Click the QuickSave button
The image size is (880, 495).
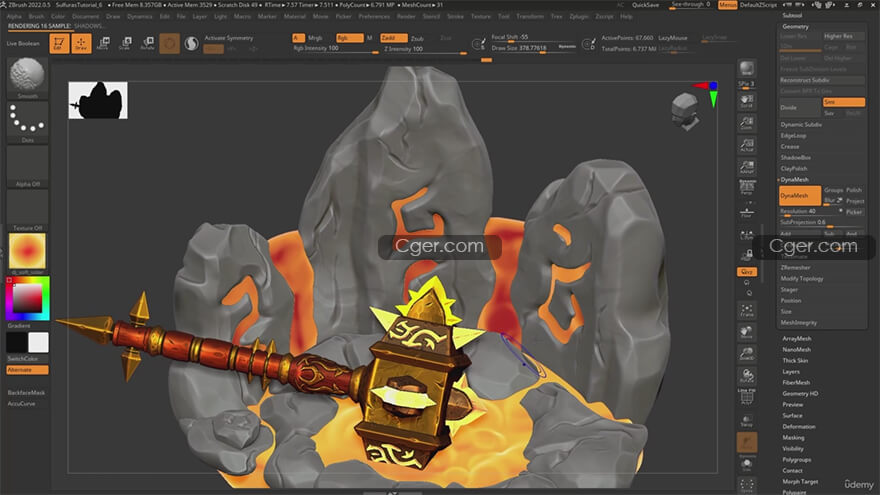coord(645,4)
